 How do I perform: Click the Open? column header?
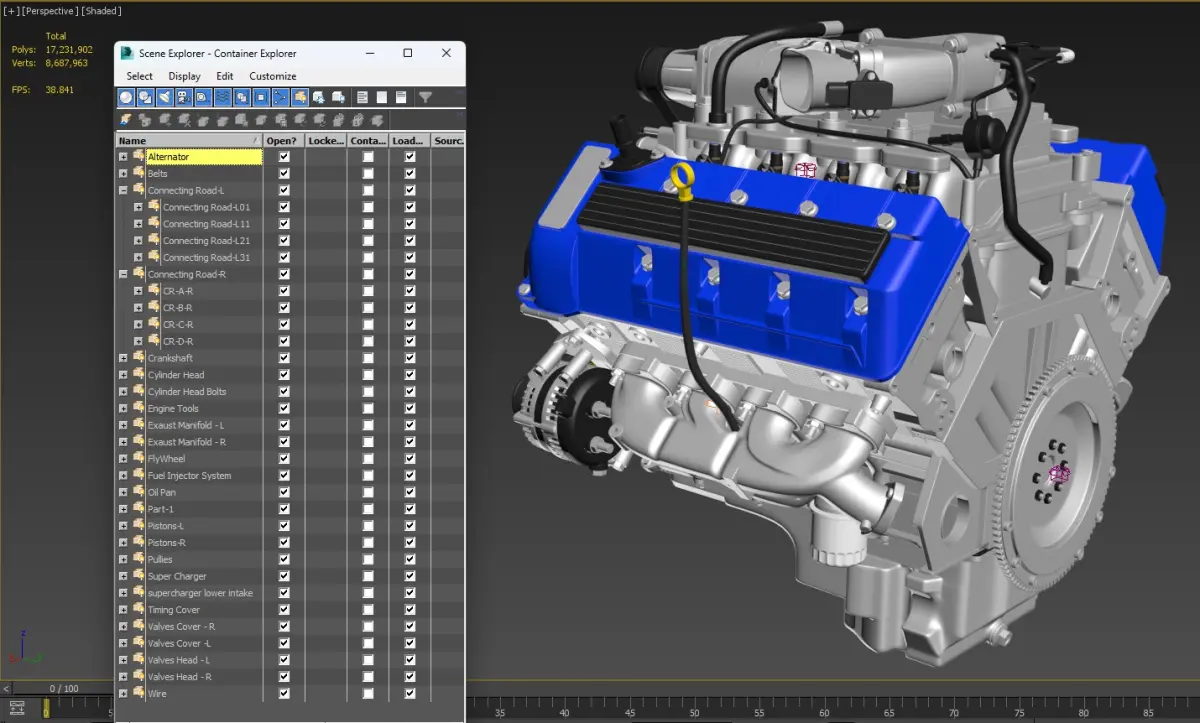(x=284, y=141)
